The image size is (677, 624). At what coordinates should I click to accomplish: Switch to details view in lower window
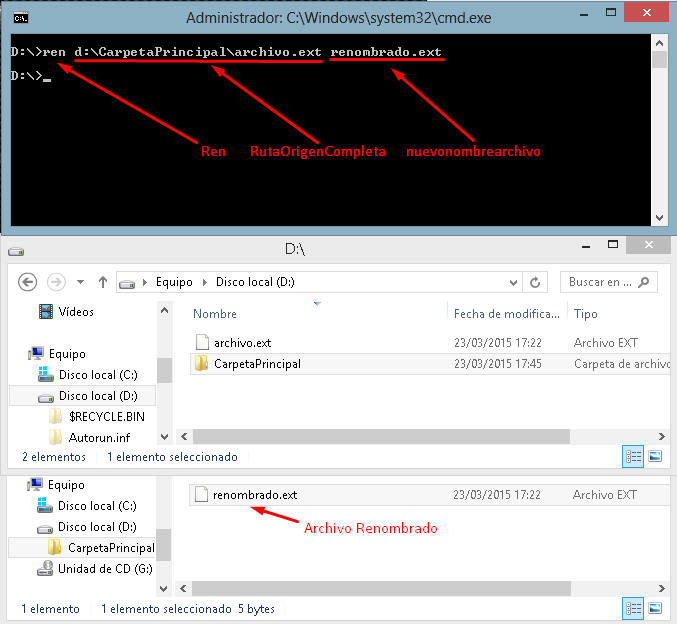[633, 608]
